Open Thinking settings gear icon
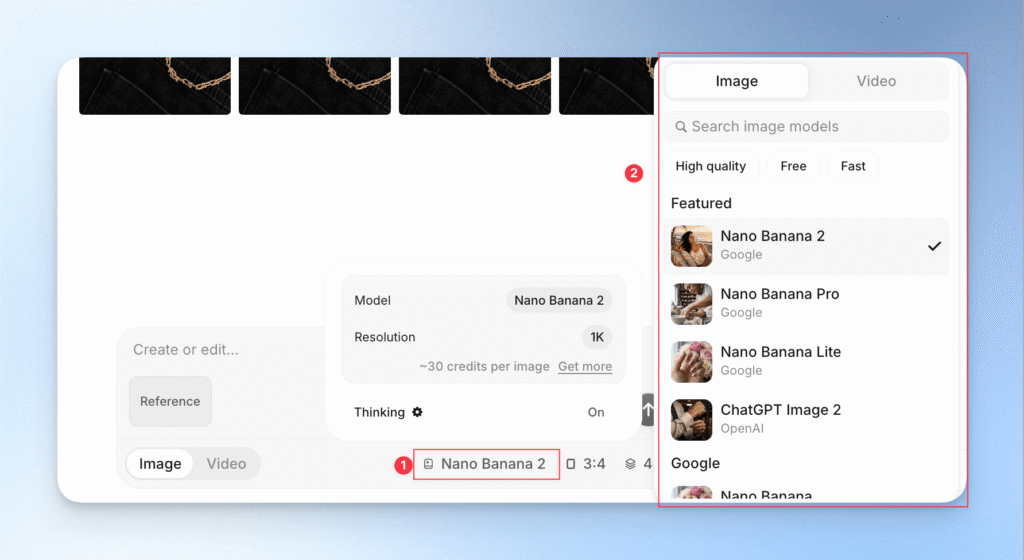The height and width of the screenshot is (560, 1024). tap(417, 412)
